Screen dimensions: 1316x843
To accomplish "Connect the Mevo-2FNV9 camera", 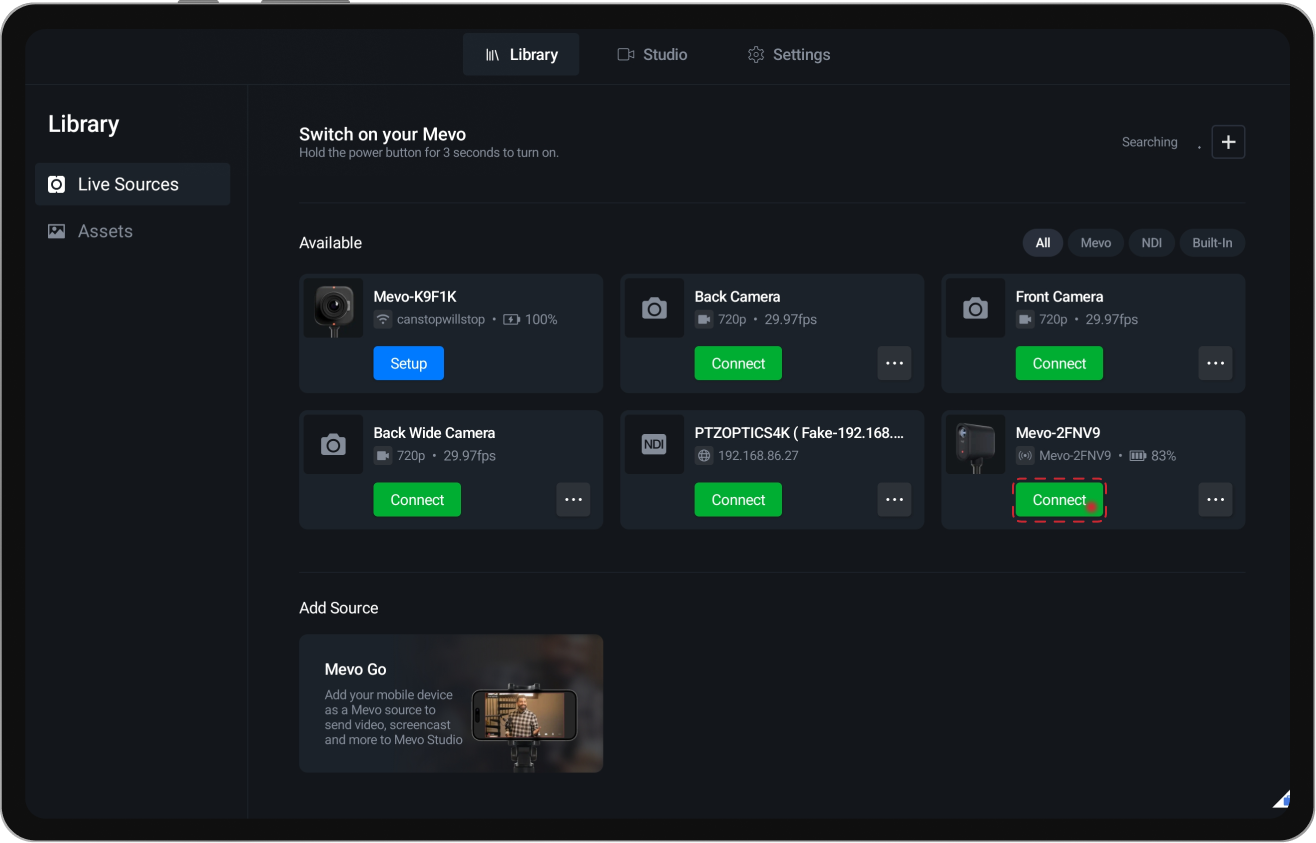I will [x=1059, y=499].
